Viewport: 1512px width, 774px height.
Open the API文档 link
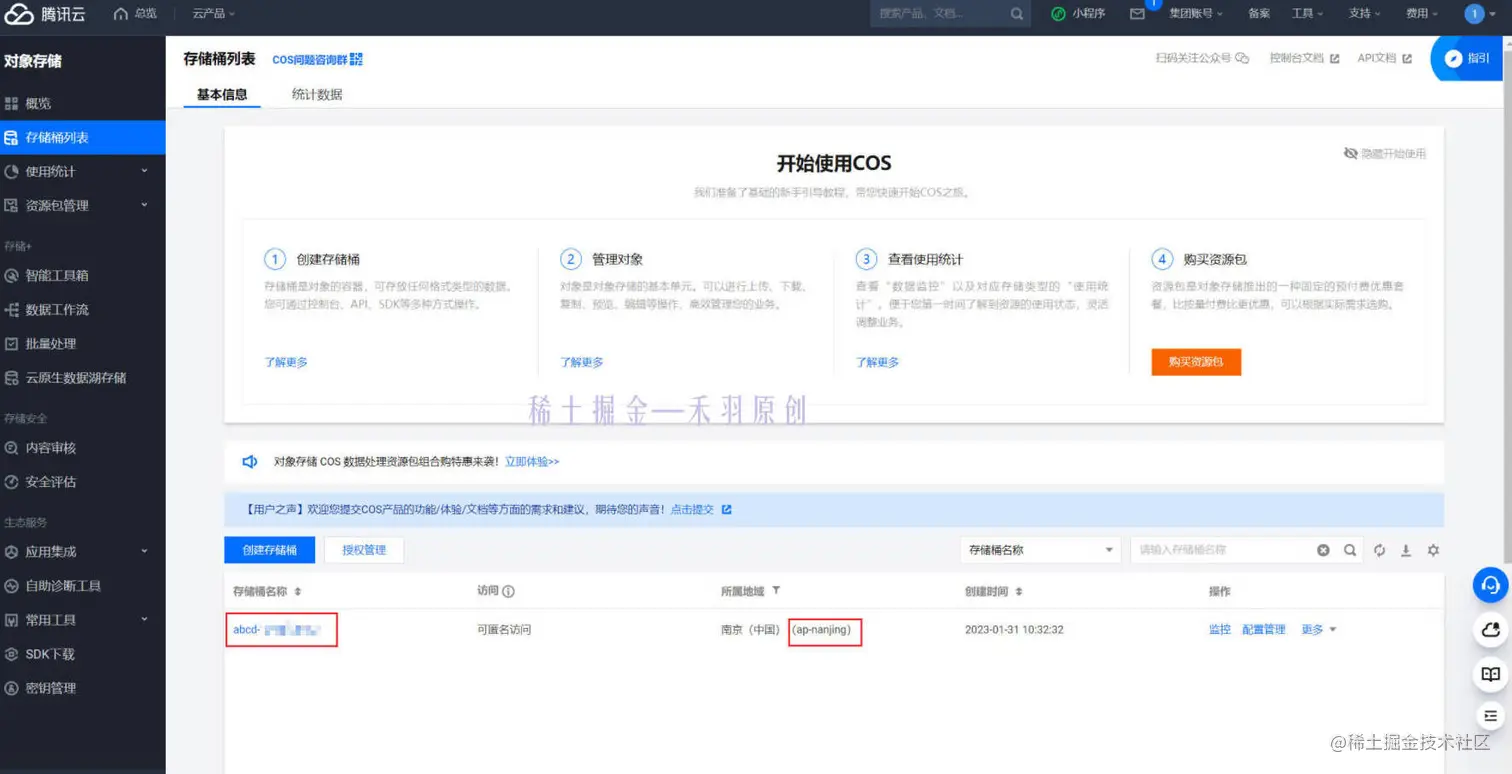click(x=1384, y=58)
